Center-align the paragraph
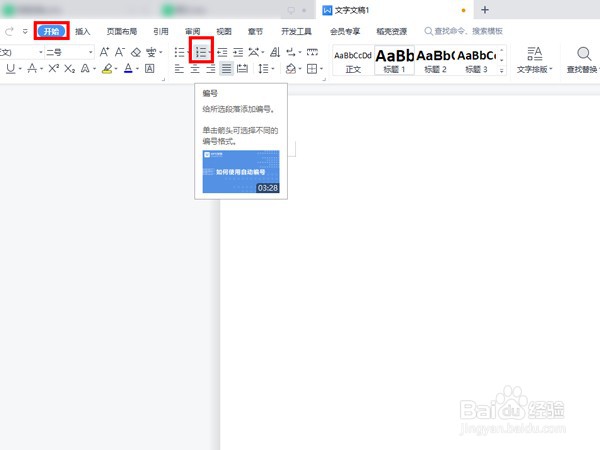The width and height of the screenshot is (600, 450). coord(195,69)
